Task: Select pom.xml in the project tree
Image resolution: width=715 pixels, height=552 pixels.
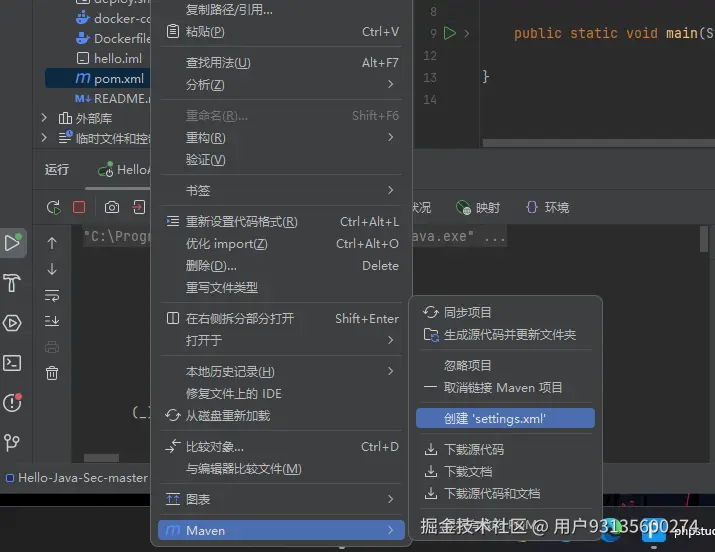Action: click(x=98, y=78)
